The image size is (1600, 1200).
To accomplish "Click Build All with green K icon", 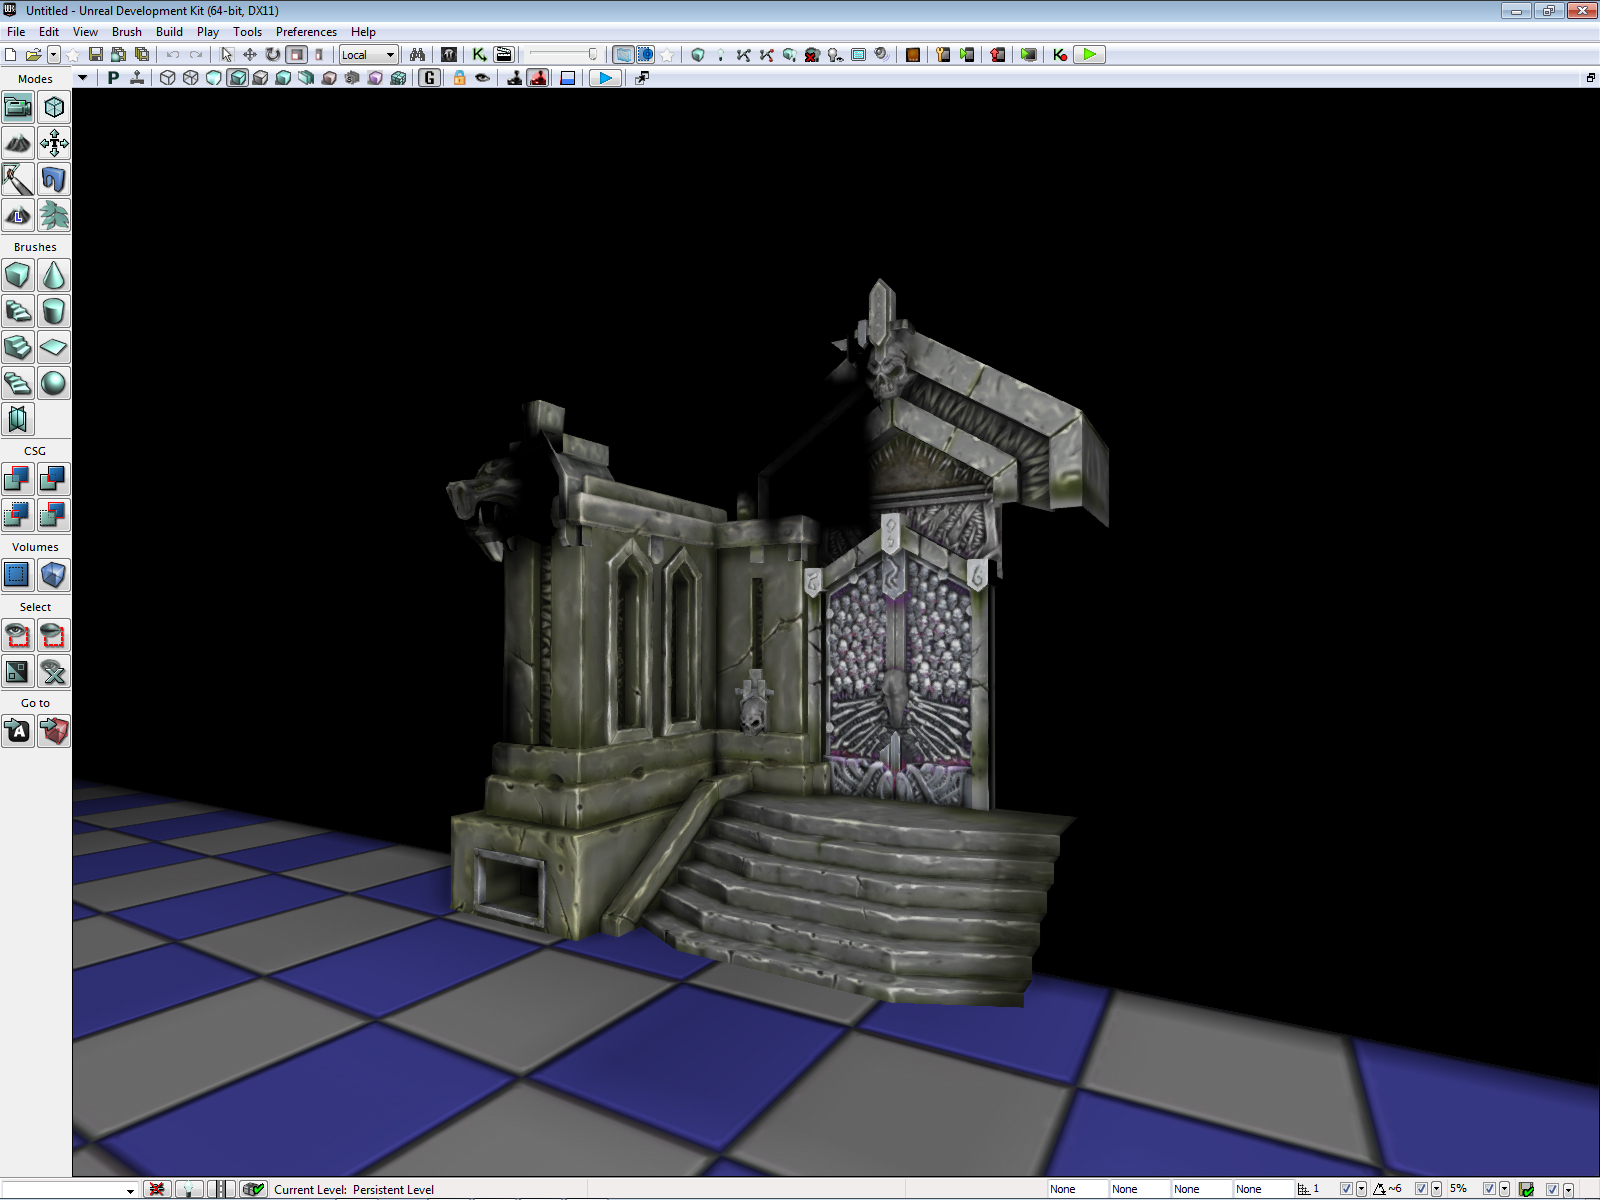I will point(1060,55).
